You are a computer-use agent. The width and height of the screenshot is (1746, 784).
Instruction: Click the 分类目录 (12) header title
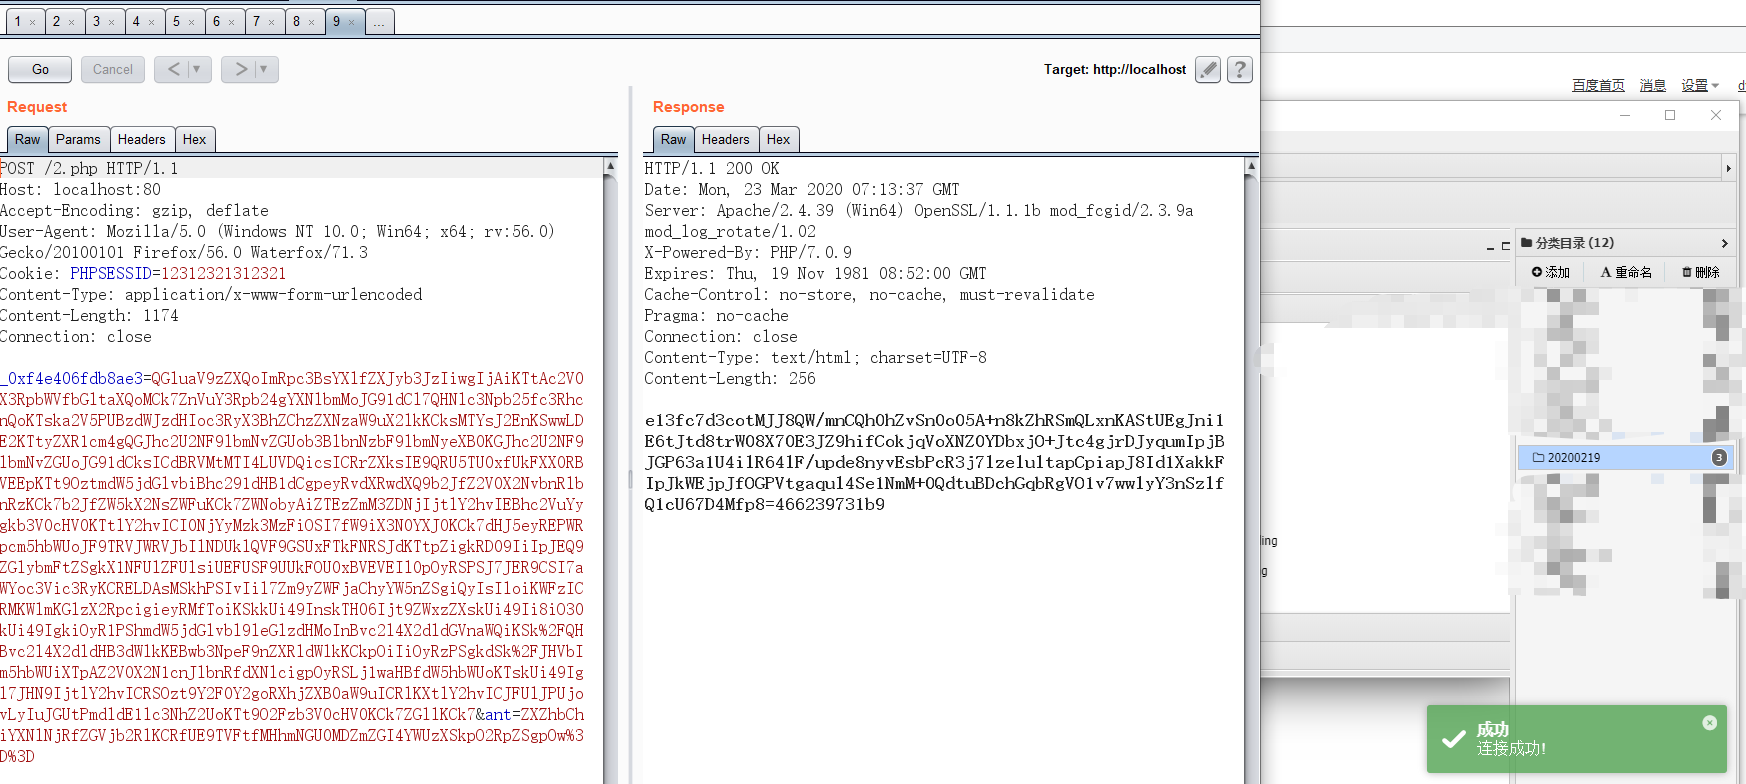coord(1575,243)
